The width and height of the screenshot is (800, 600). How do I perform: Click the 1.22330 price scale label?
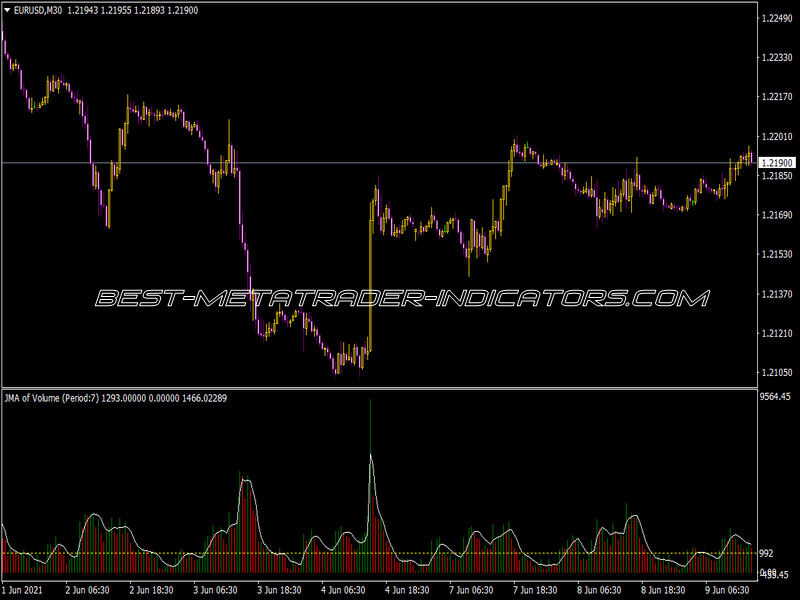777,58
